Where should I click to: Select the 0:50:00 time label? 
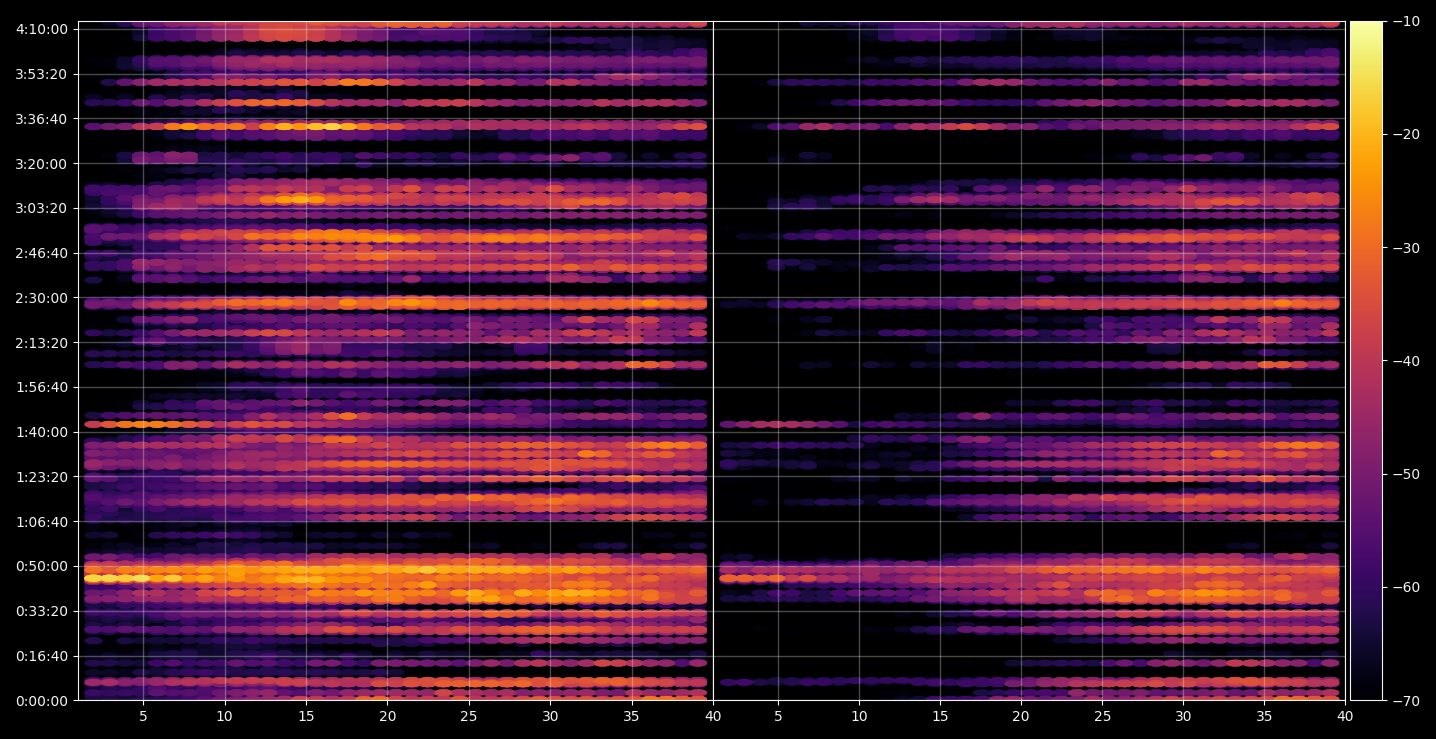[x=42, y=566]
